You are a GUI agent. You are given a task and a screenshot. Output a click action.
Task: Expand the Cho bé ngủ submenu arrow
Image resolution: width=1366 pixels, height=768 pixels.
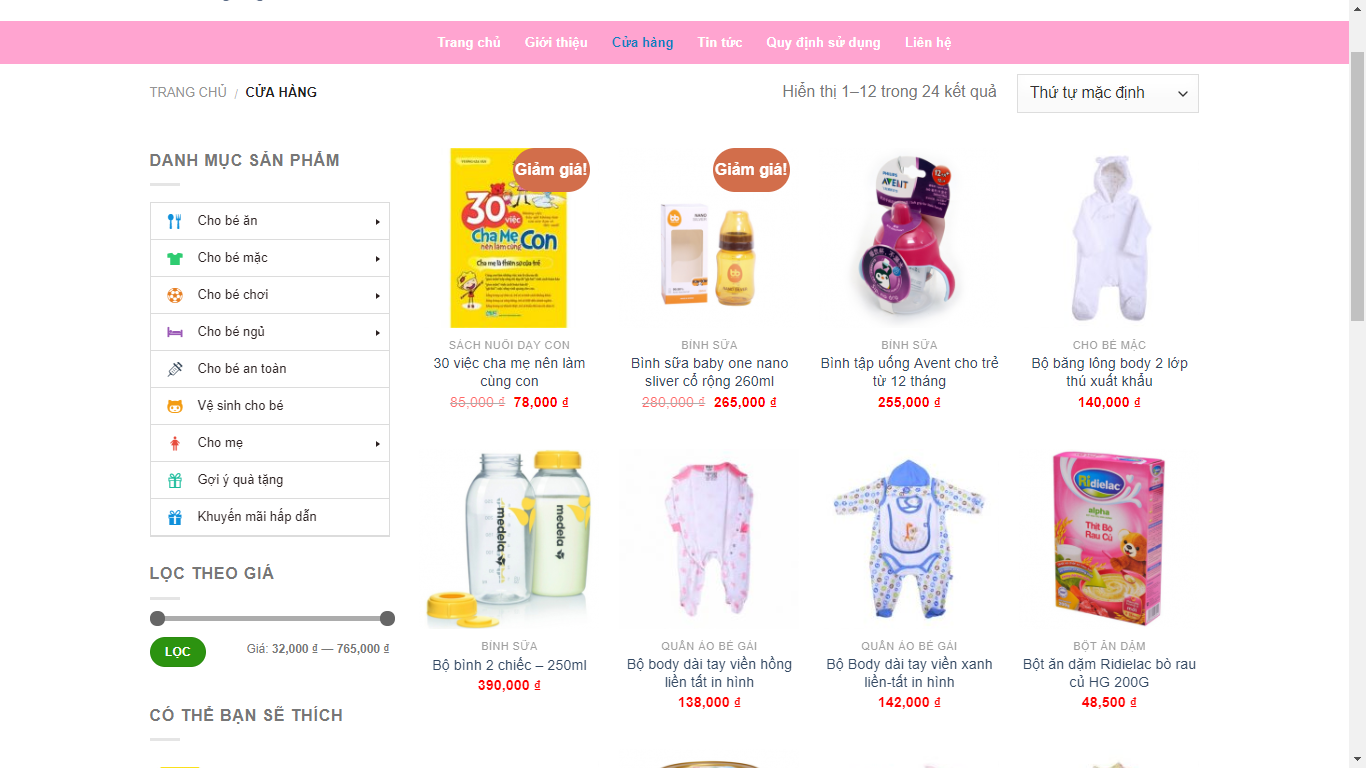[x=377, y=333]
